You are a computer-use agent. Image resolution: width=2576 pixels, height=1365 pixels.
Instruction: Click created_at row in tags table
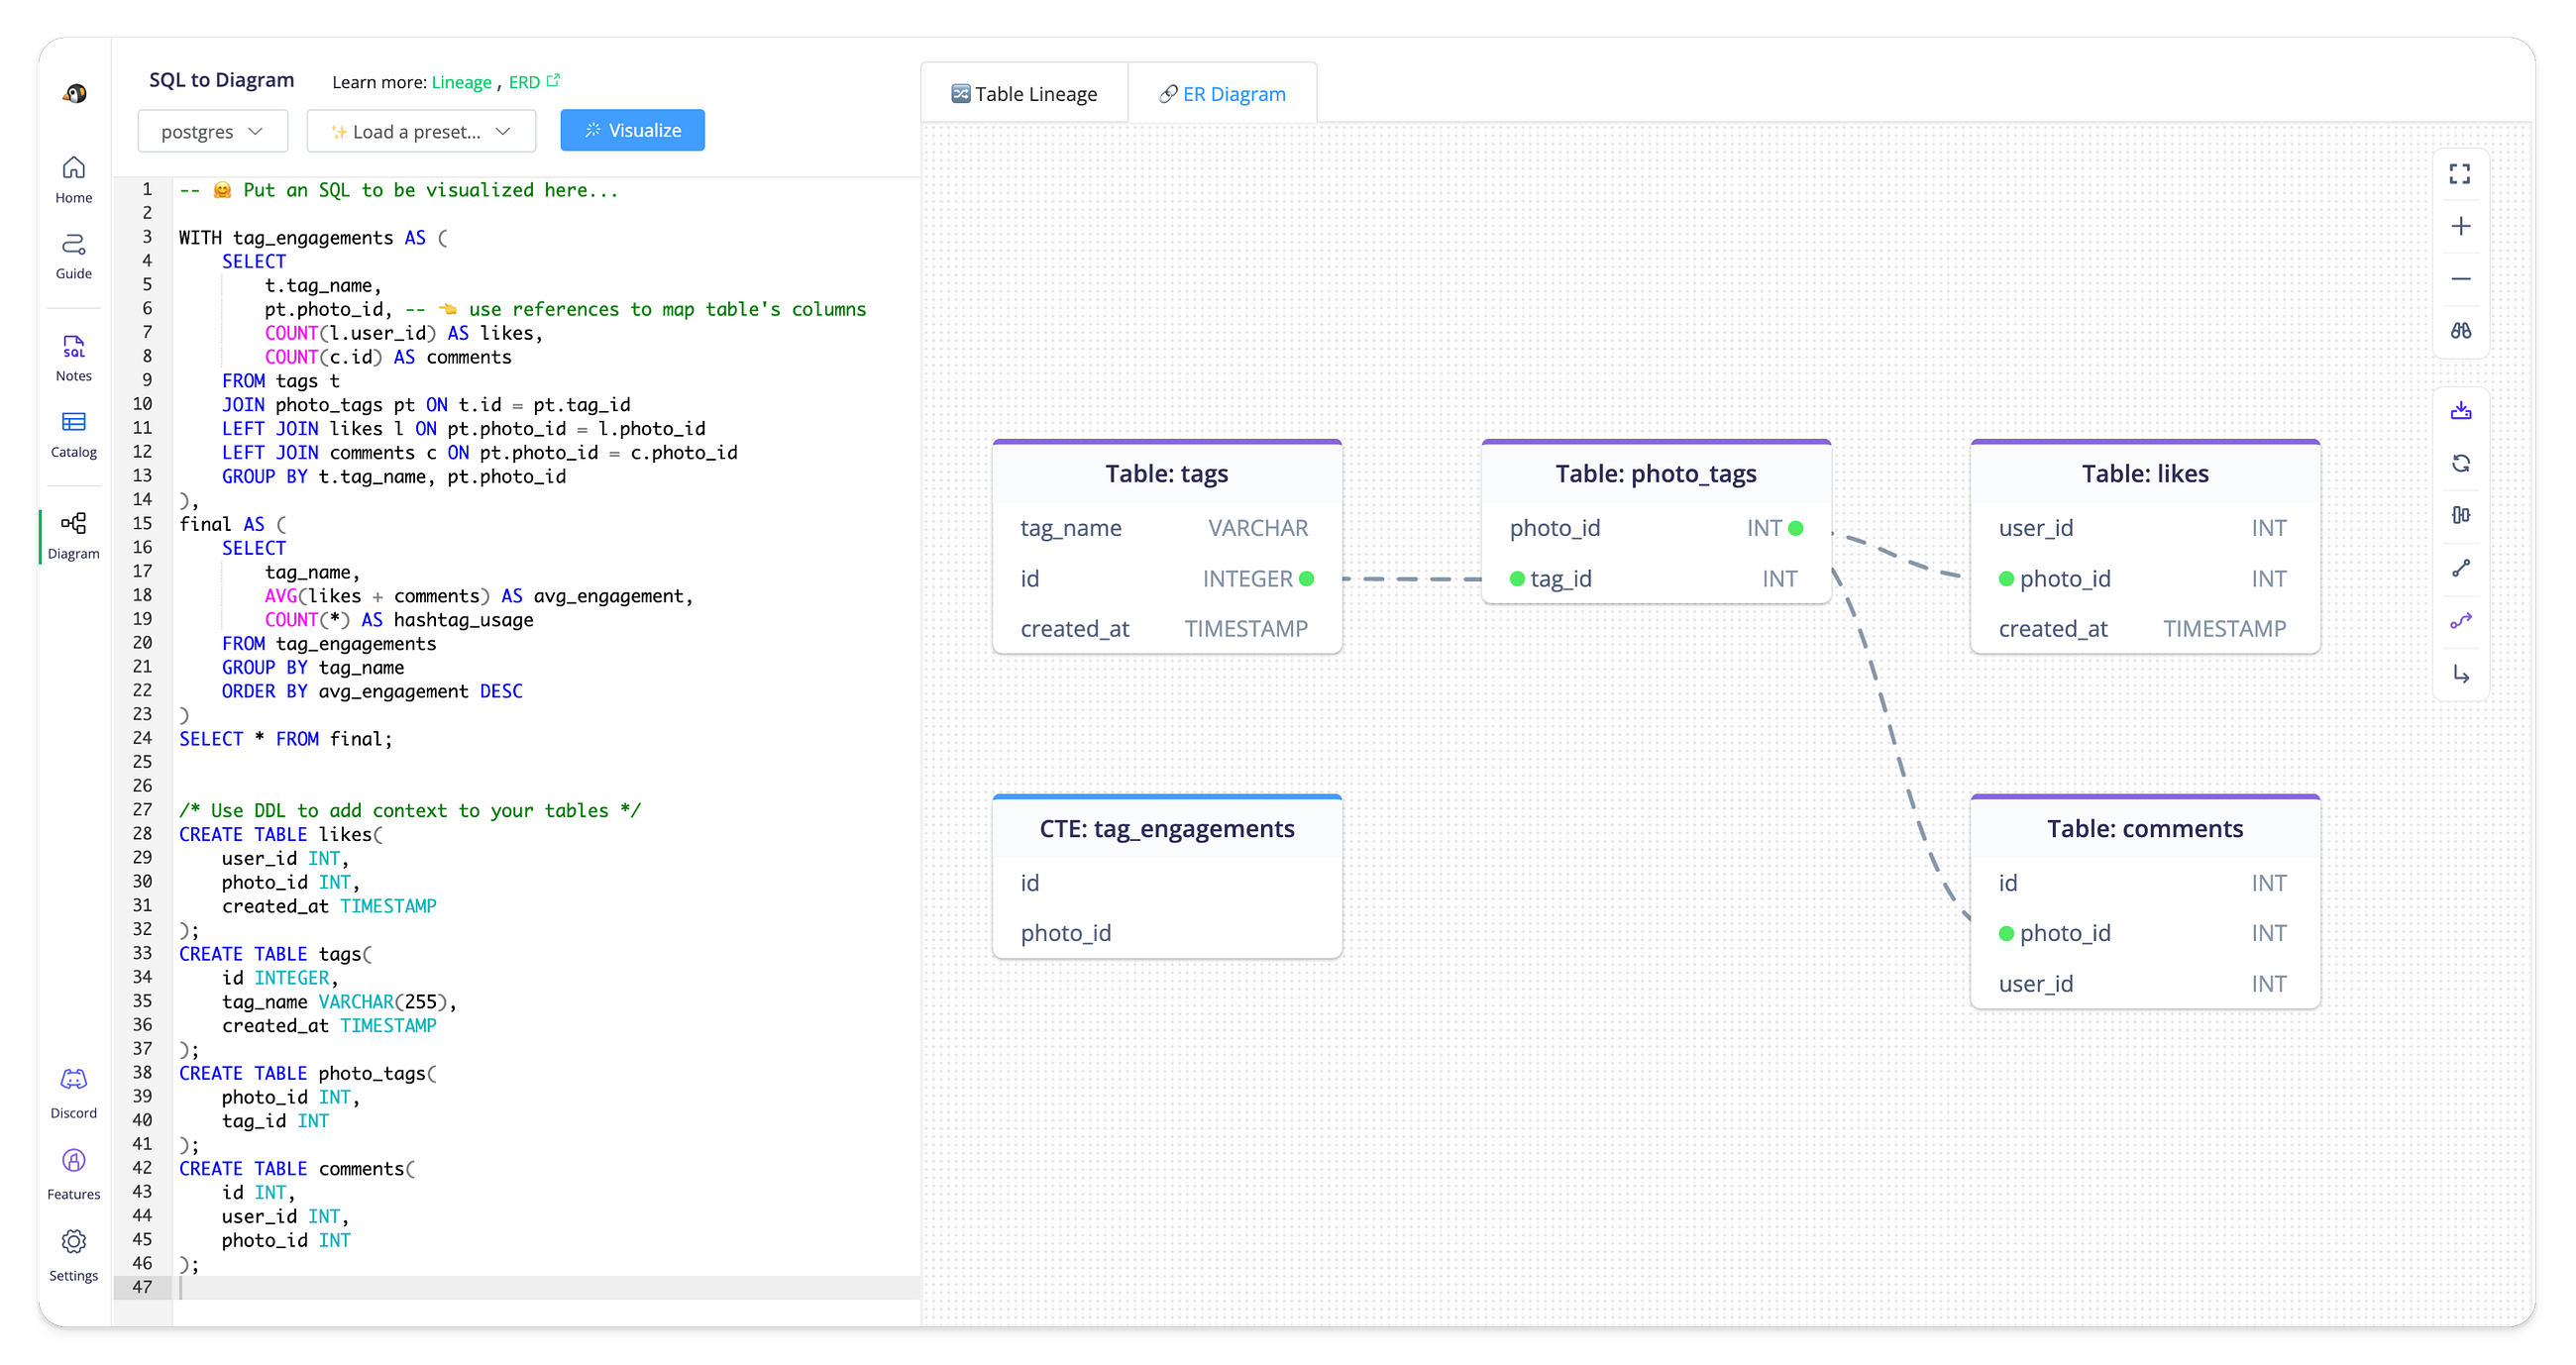tap(1166, 629)
